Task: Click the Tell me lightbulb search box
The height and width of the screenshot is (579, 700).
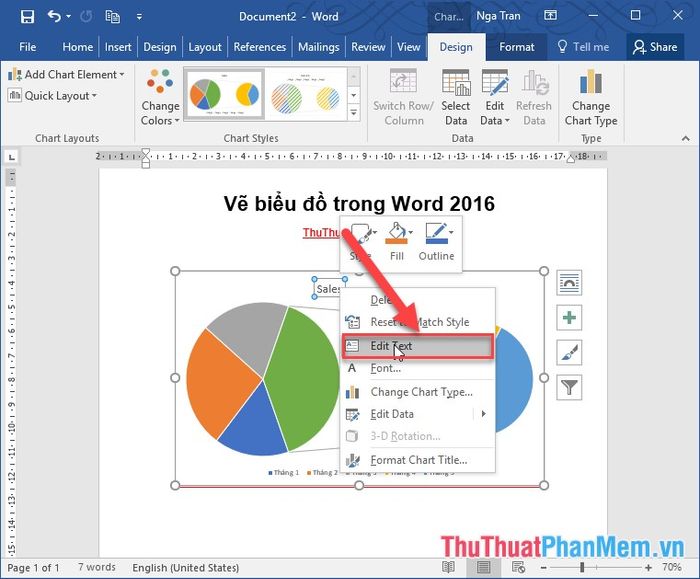Action: click(583, 47)
